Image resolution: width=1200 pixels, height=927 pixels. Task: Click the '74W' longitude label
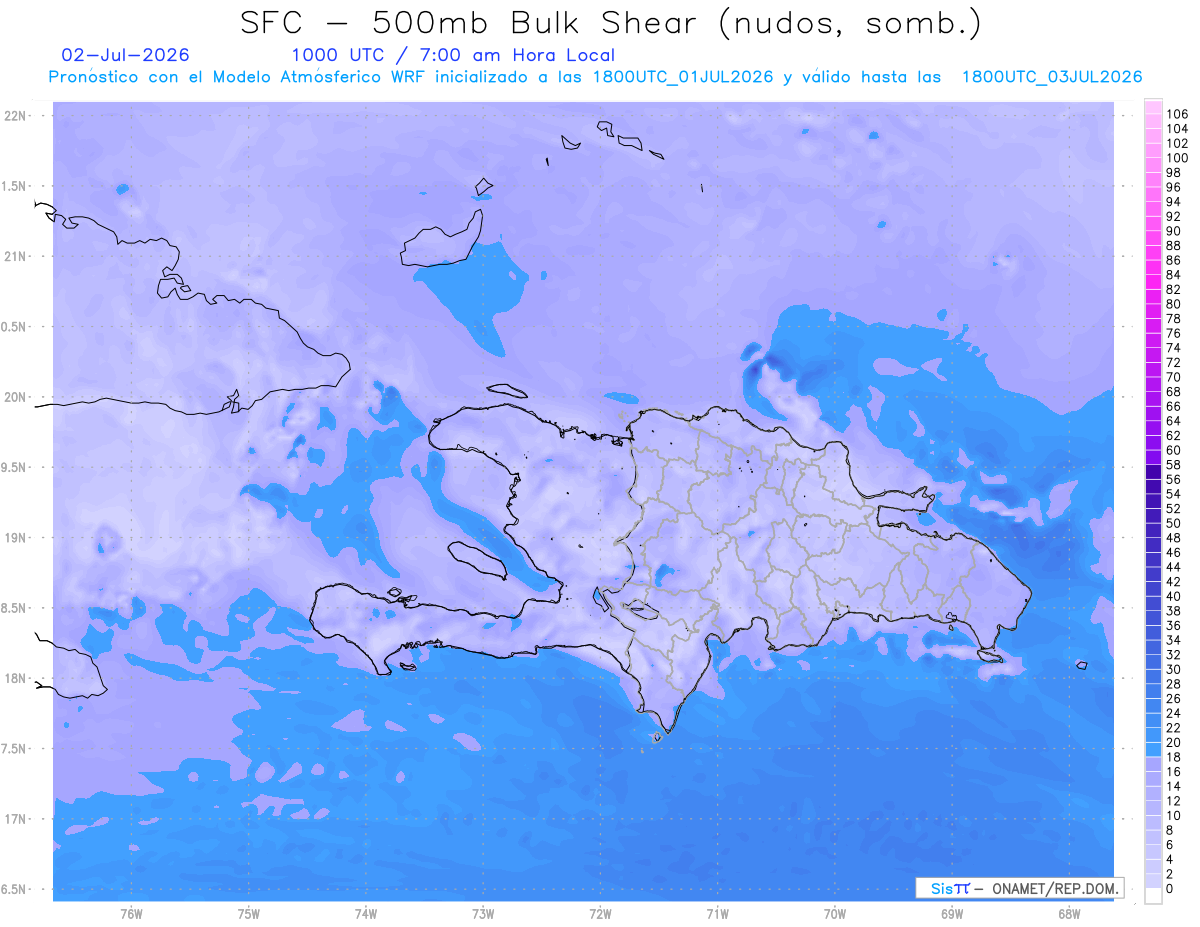pos(365,913)
